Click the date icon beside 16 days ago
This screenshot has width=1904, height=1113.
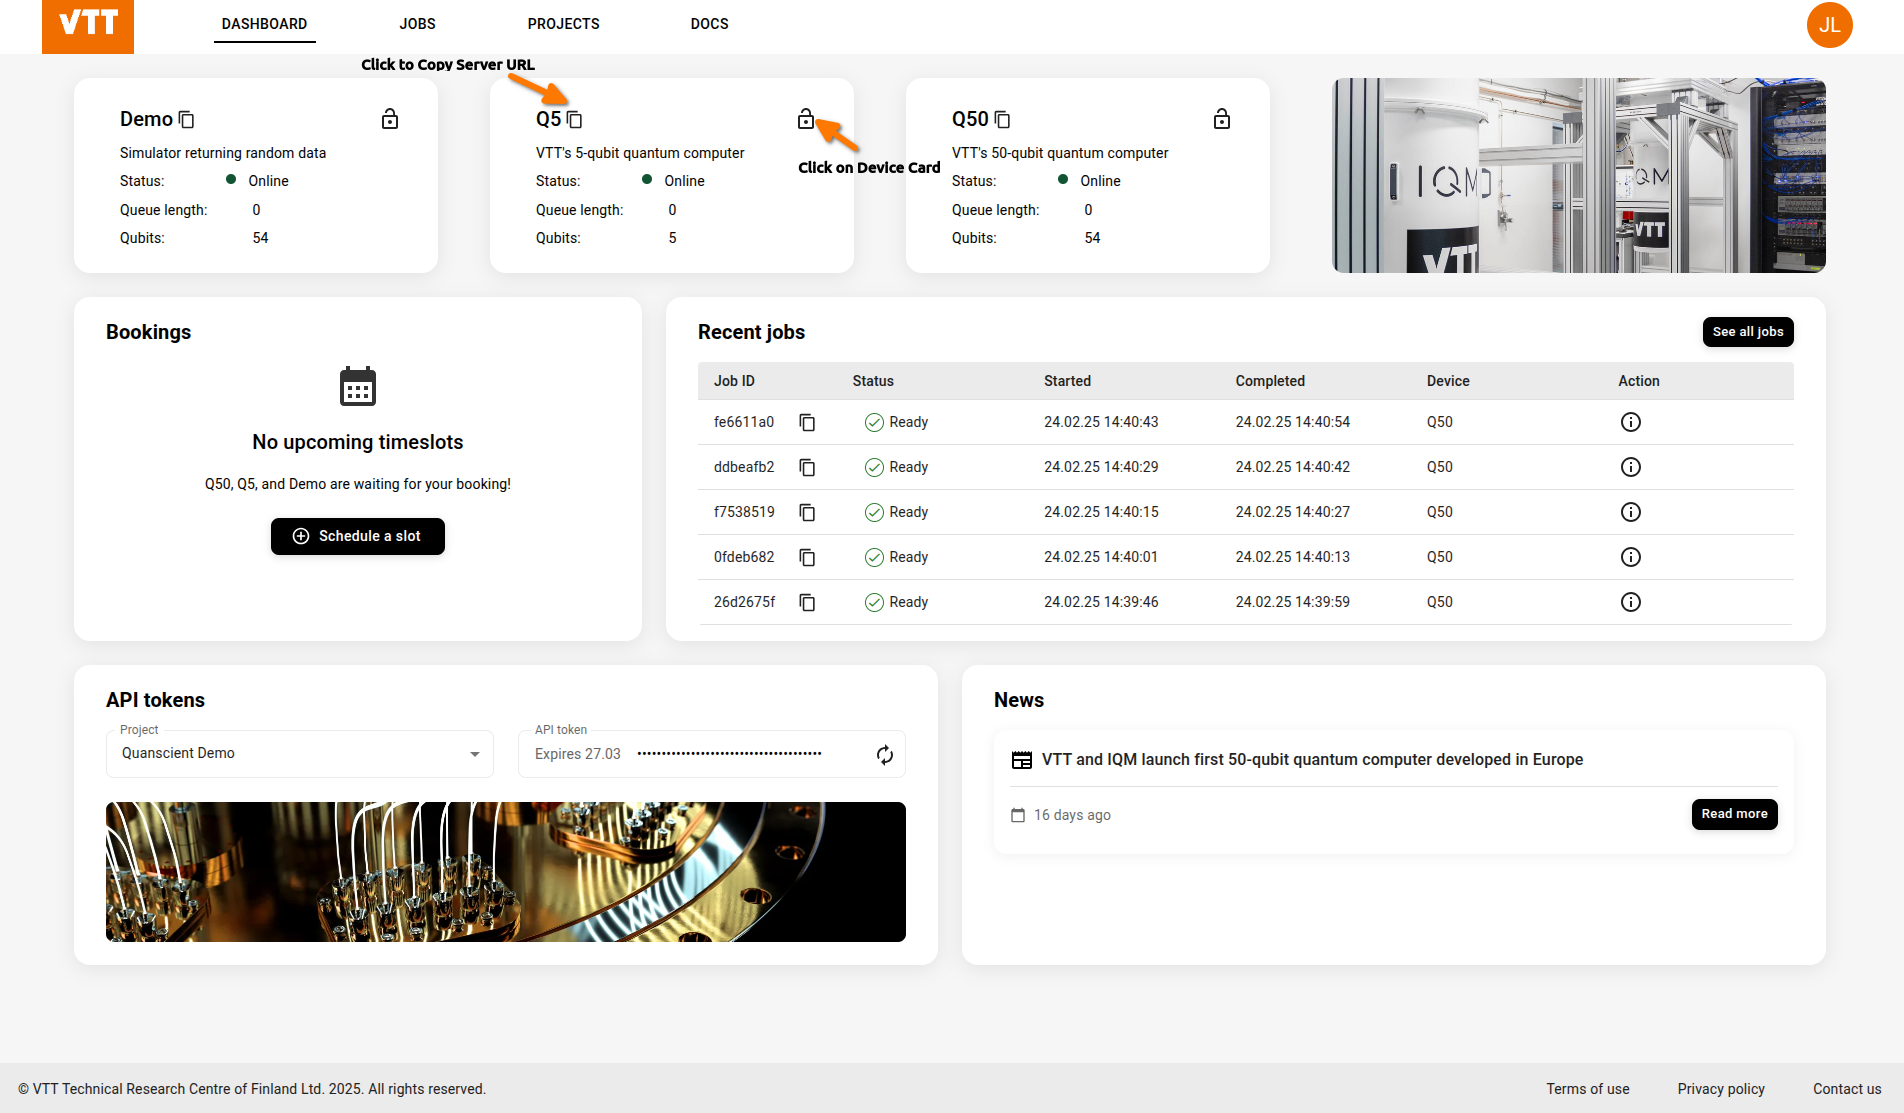(1018, 815)
